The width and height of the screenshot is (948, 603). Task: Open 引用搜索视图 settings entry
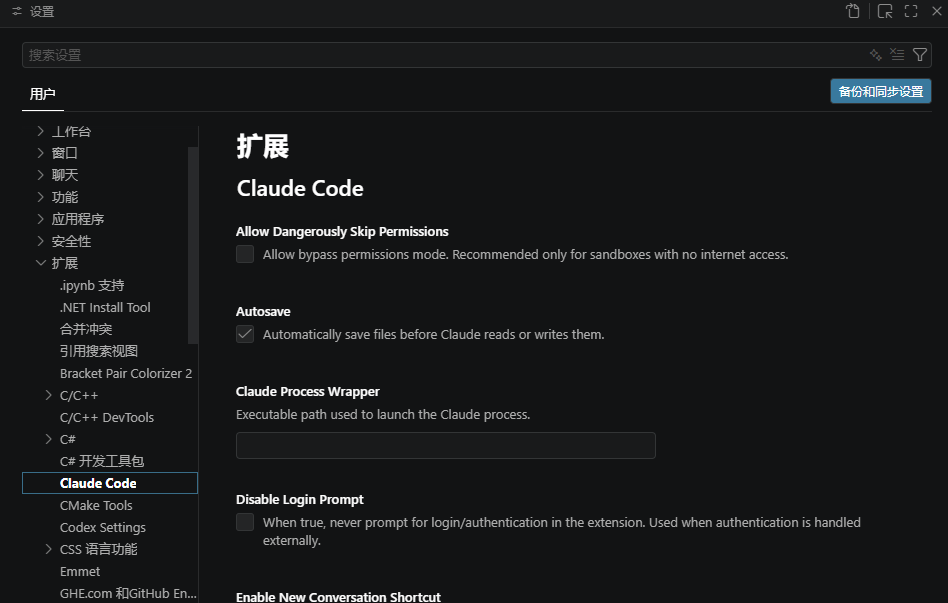(99, 351)
